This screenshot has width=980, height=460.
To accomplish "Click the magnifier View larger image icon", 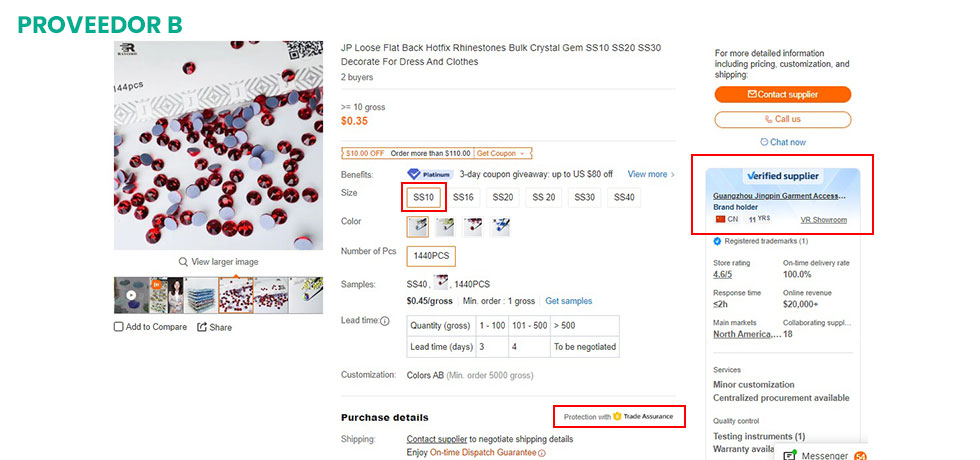I will [183, 262].
